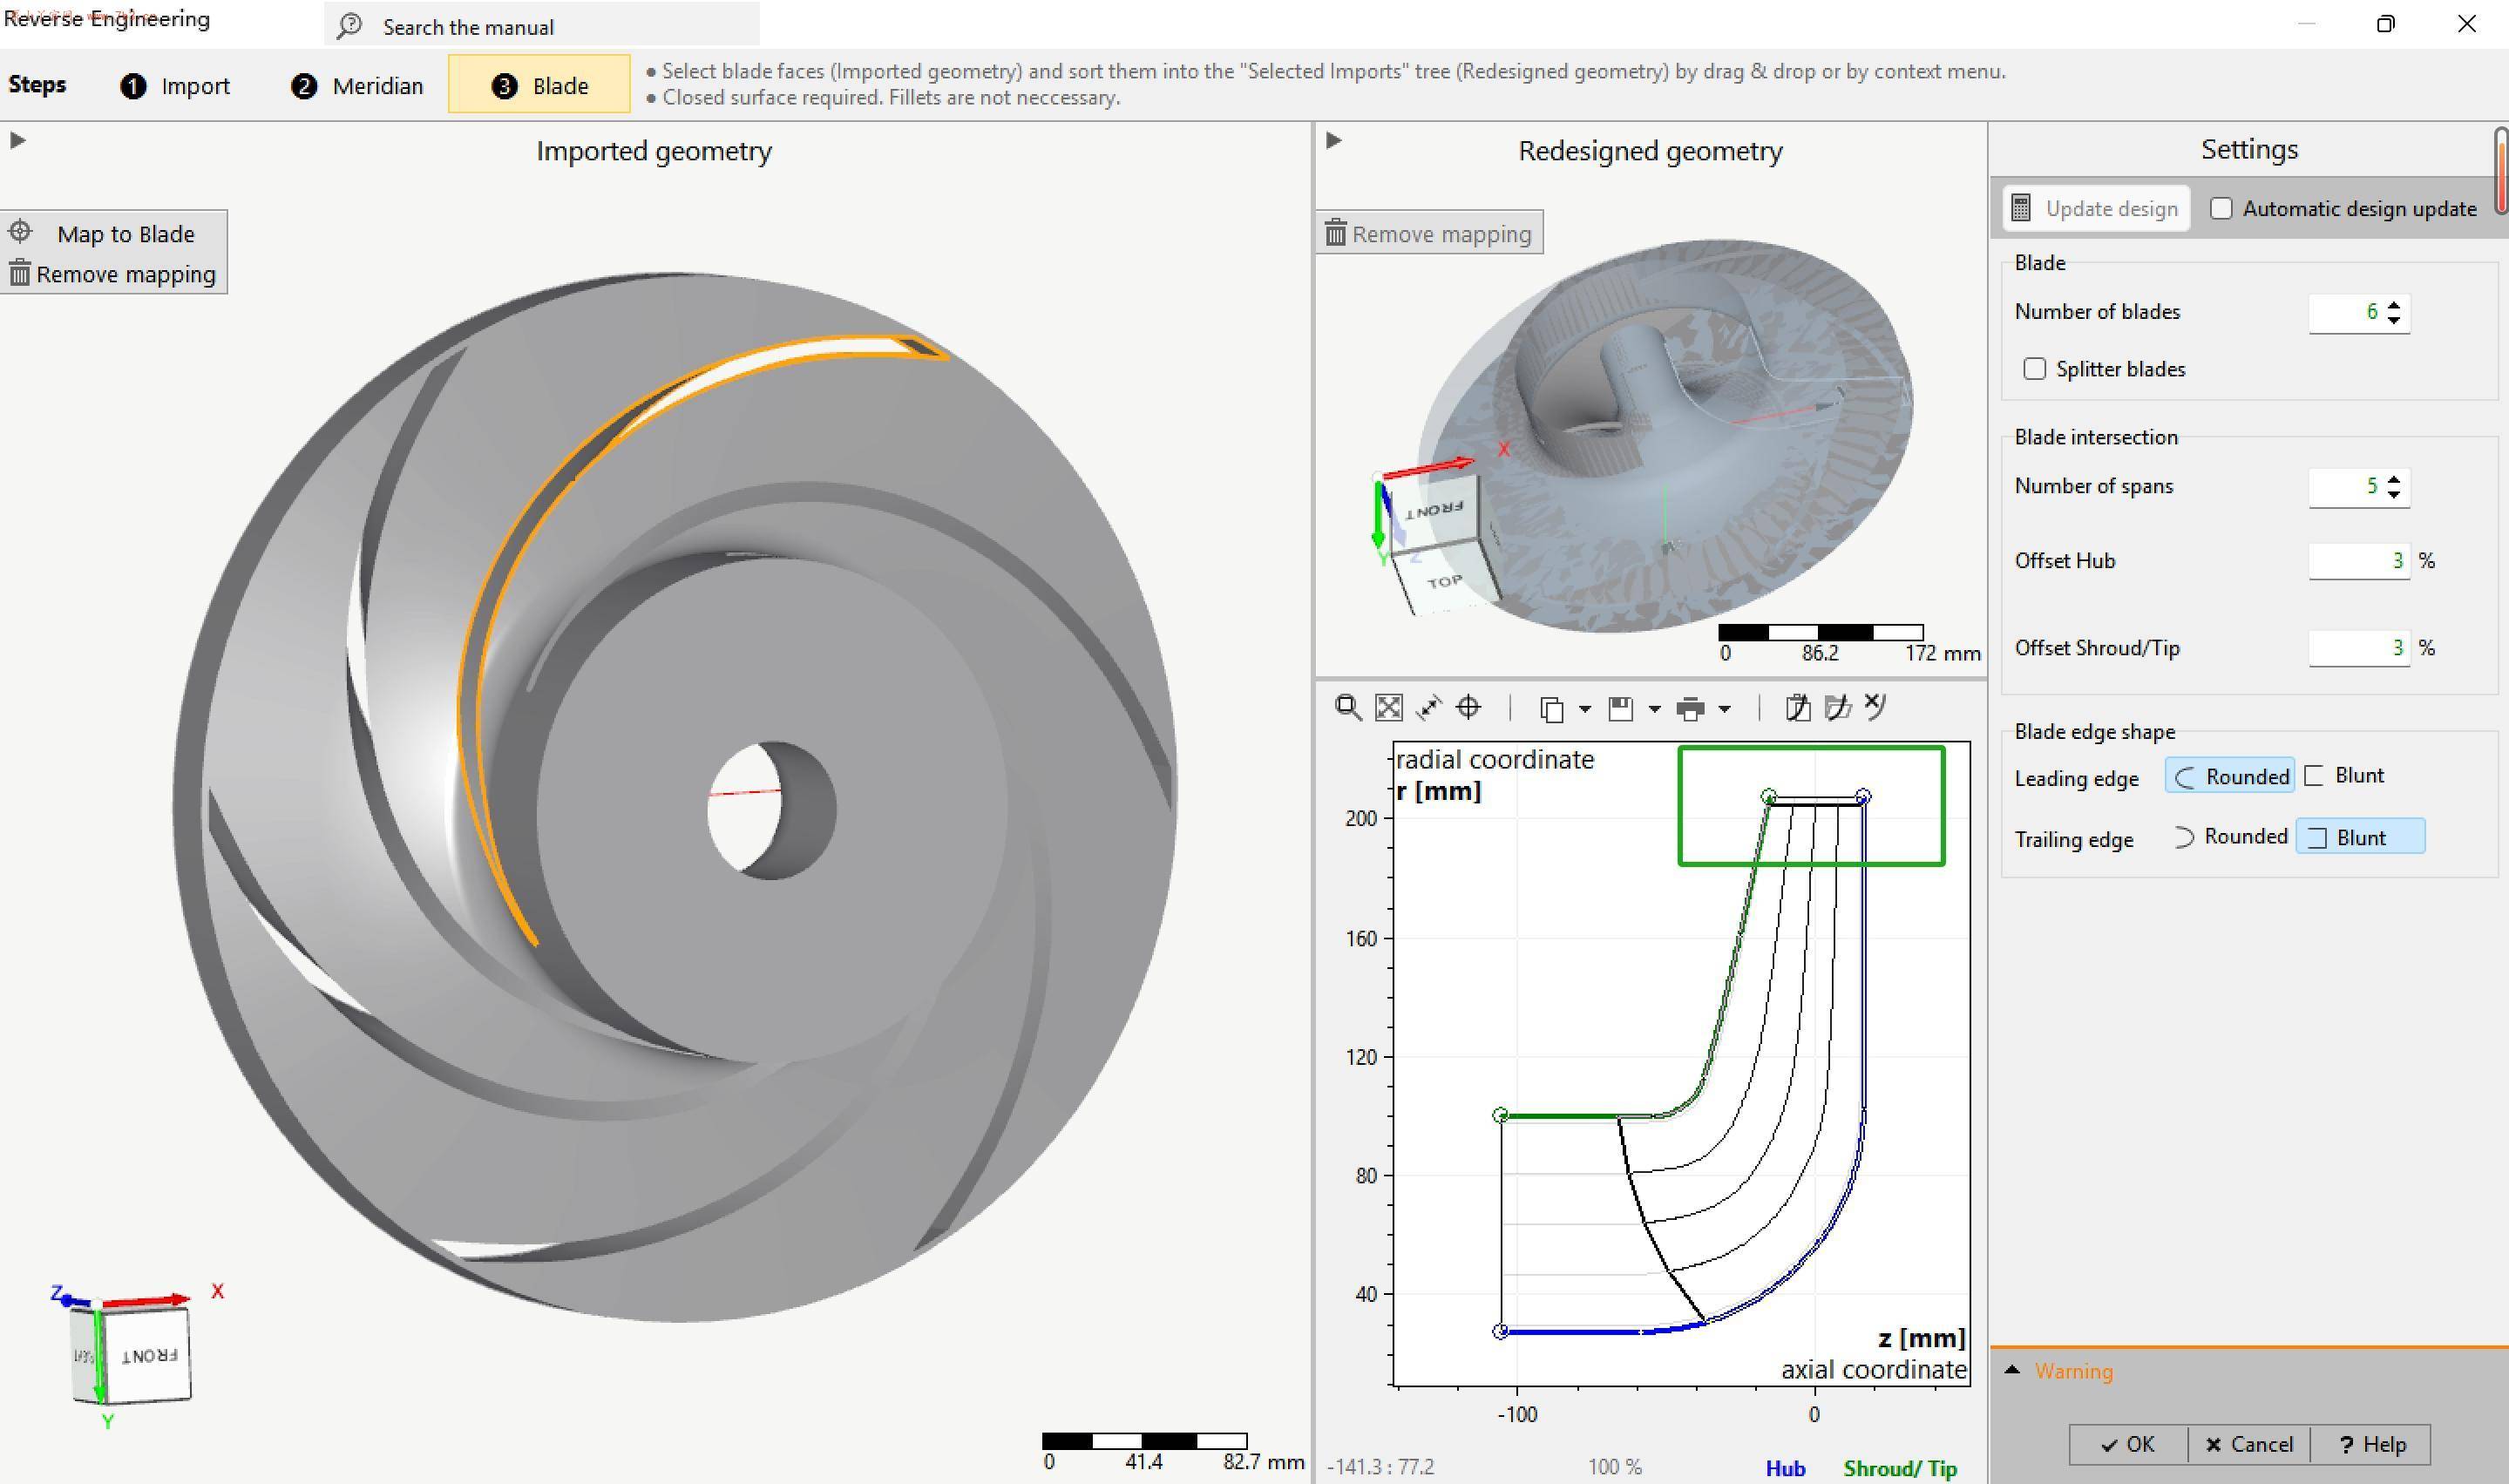Select the zoom window magnifier tool
The image size is (2509, 1484).
(x=1348, y=708)
